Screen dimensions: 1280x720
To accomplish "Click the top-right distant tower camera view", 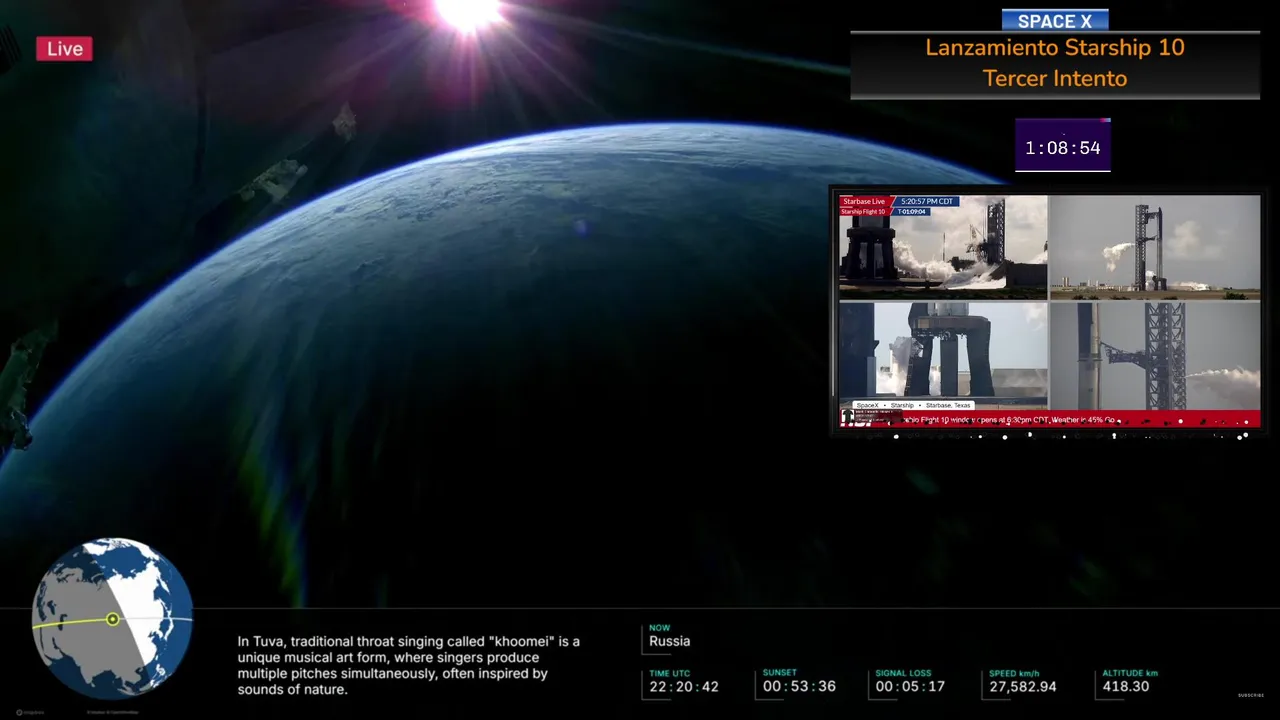I will click(1155, 248).
